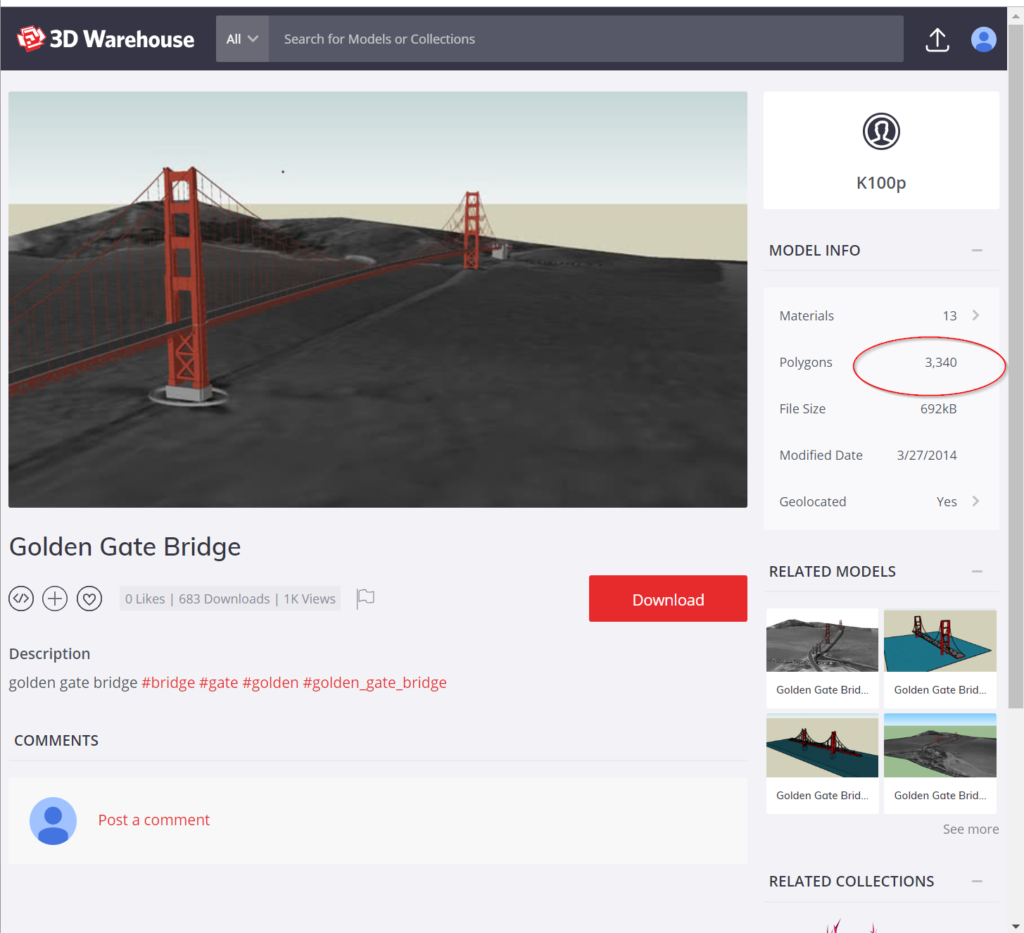Collapse the Related Models section
Image resolution: width=1024 pixels, height=933 pixels.
pyautogui.click(x=977, y=572)
